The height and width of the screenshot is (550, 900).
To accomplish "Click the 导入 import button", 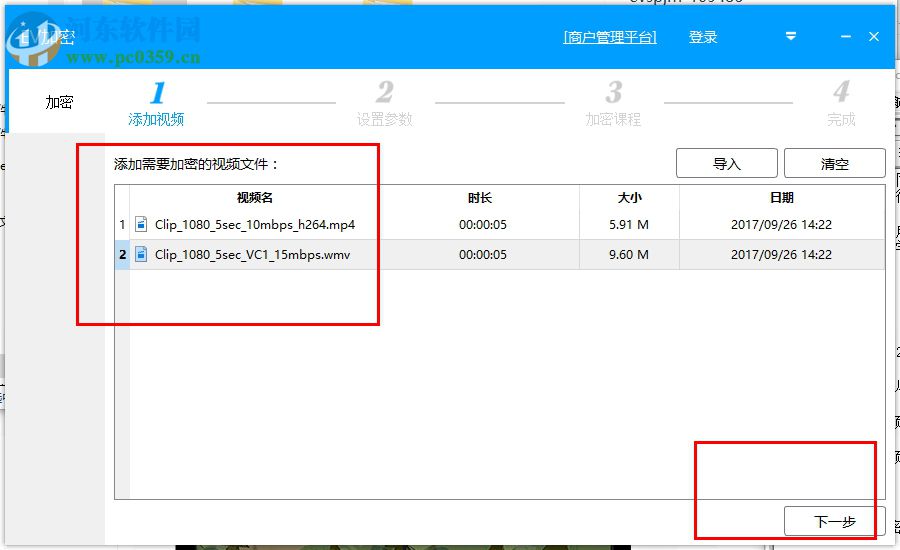I will 727,164.
